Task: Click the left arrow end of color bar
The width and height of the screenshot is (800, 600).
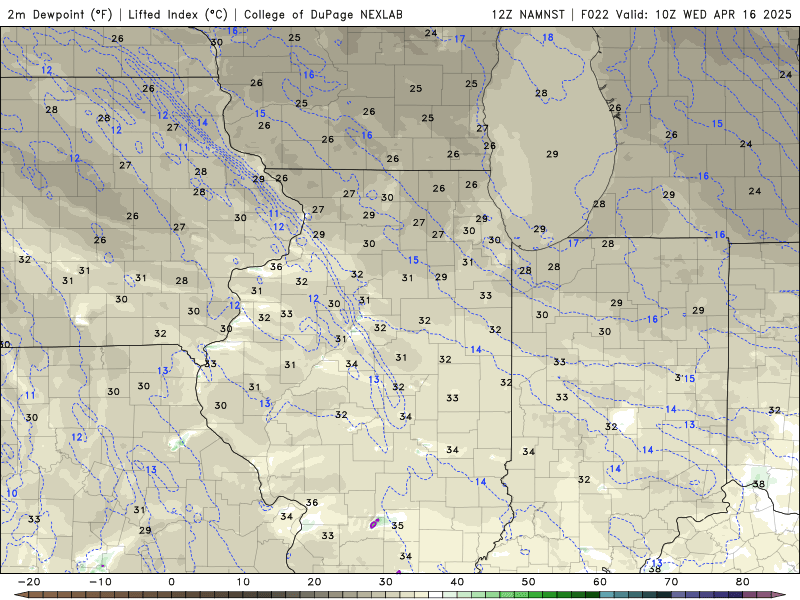Action: point(20,595)
